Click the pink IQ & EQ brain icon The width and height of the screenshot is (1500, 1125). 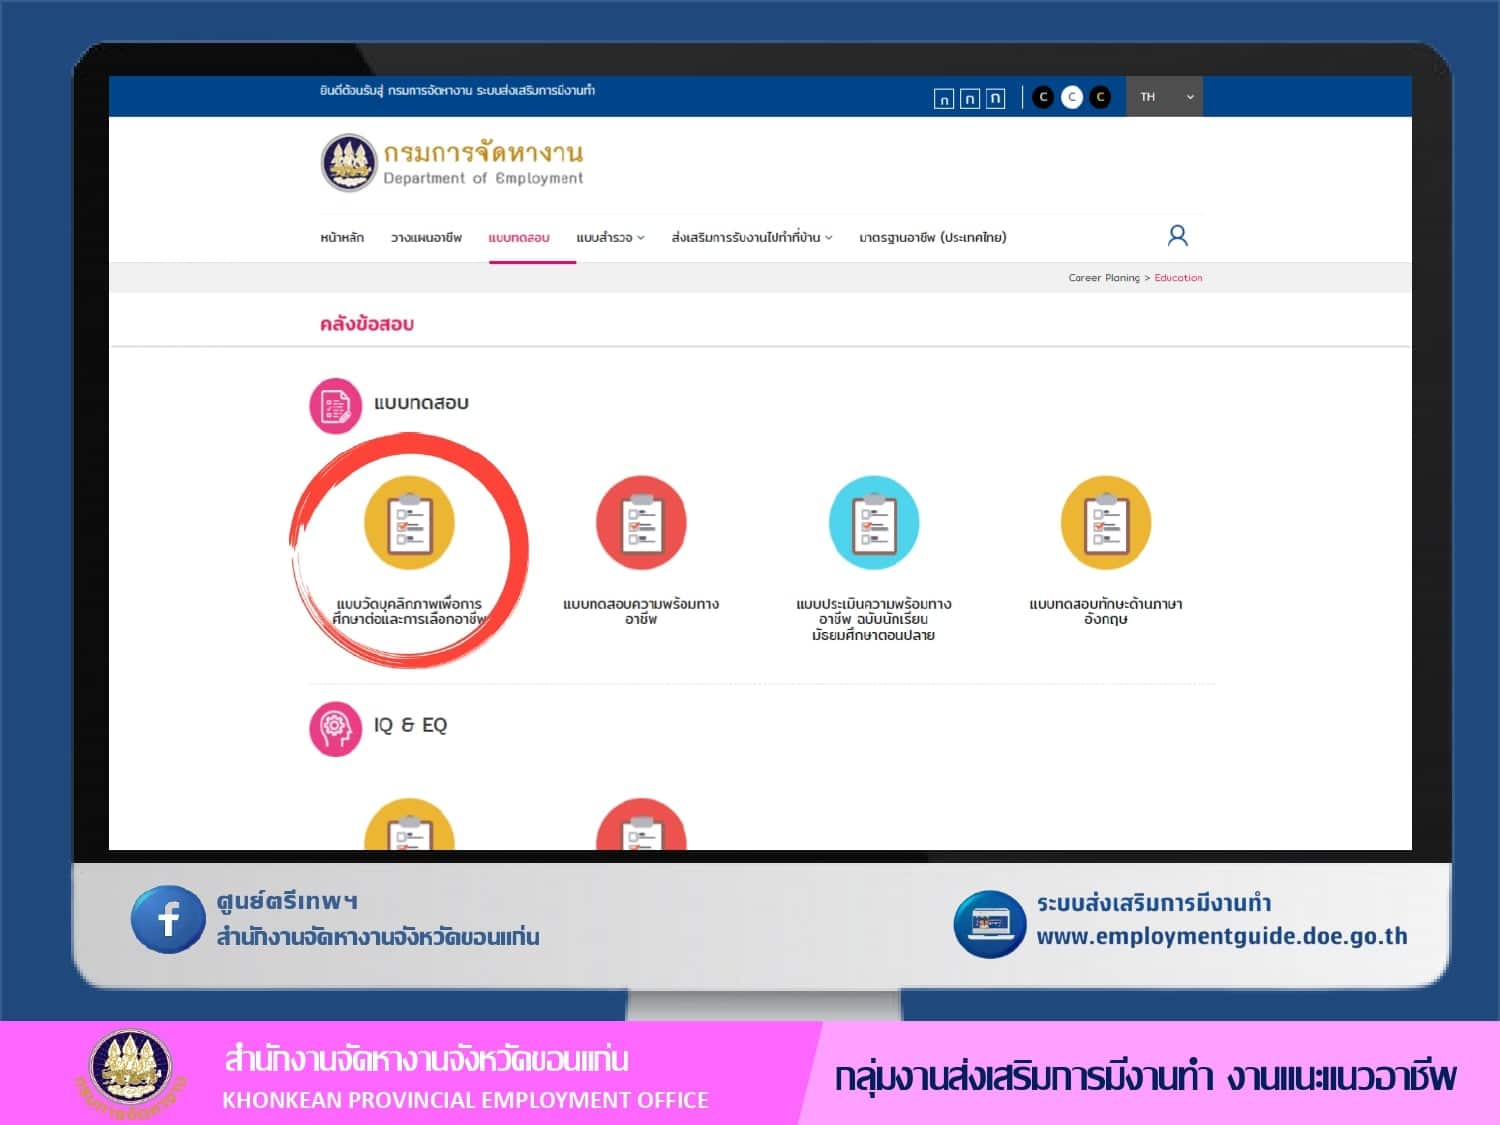click(335, 728)
